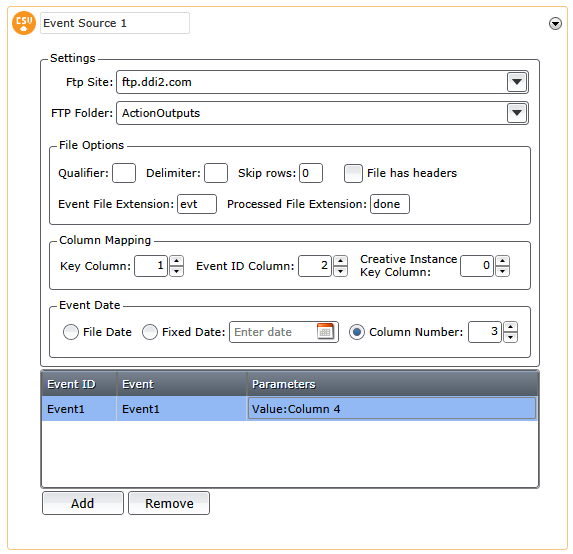This screenshot has width=573, height=554.
Task: Click the orange CSV event source icon
Action: click(24, 23)
